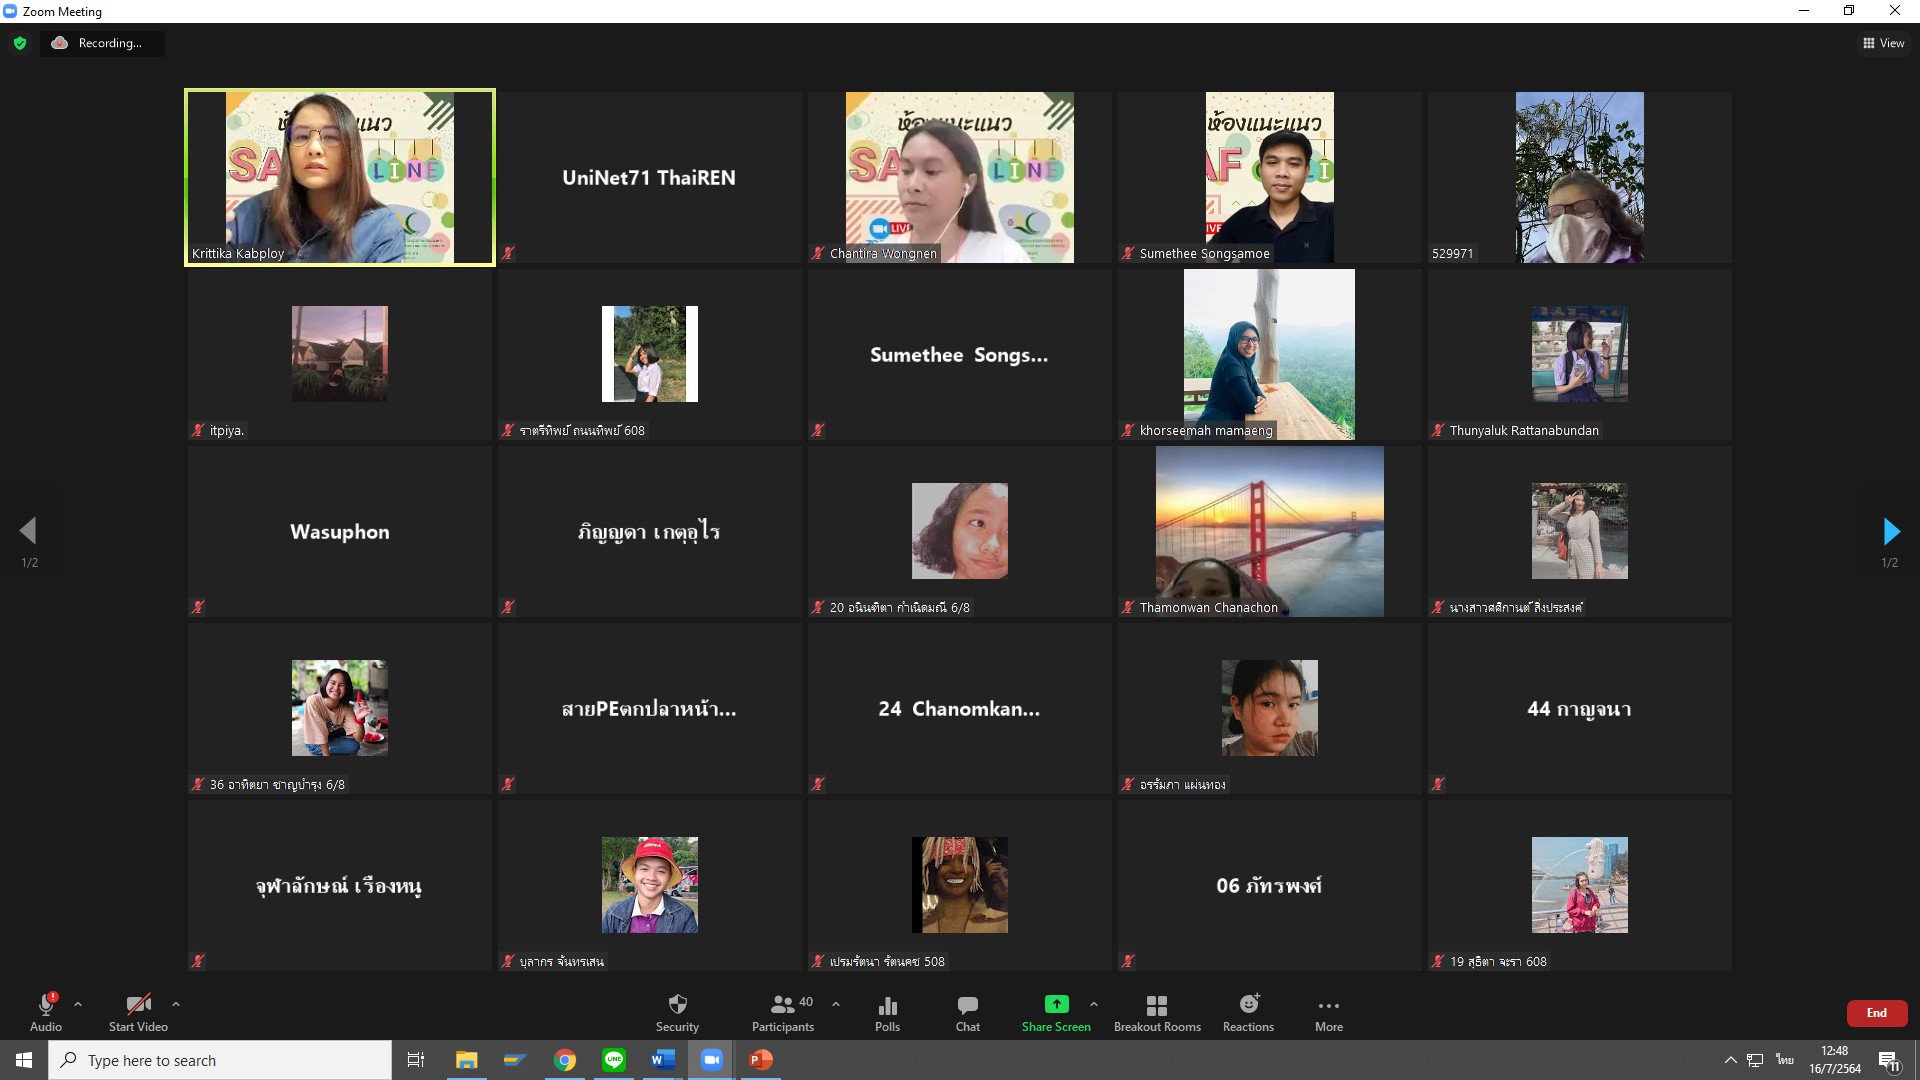Click the Windows taskbar search box
The width and height of the screenshot is (1920, 1080).
point(220,1060)
